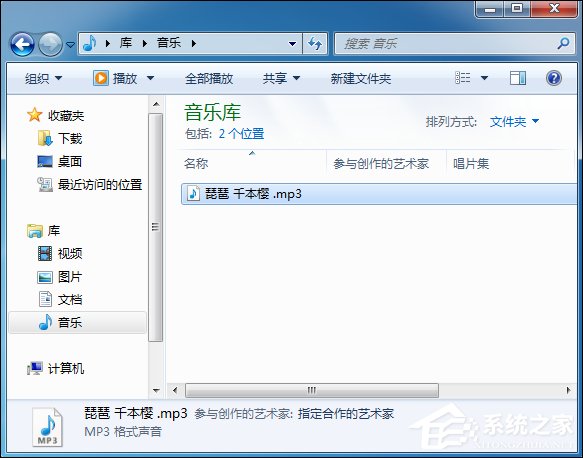This screenshot has width=583, height=458.
Task: Select 收藏夹 in the navigation pane
Action: tap(66, 116)
